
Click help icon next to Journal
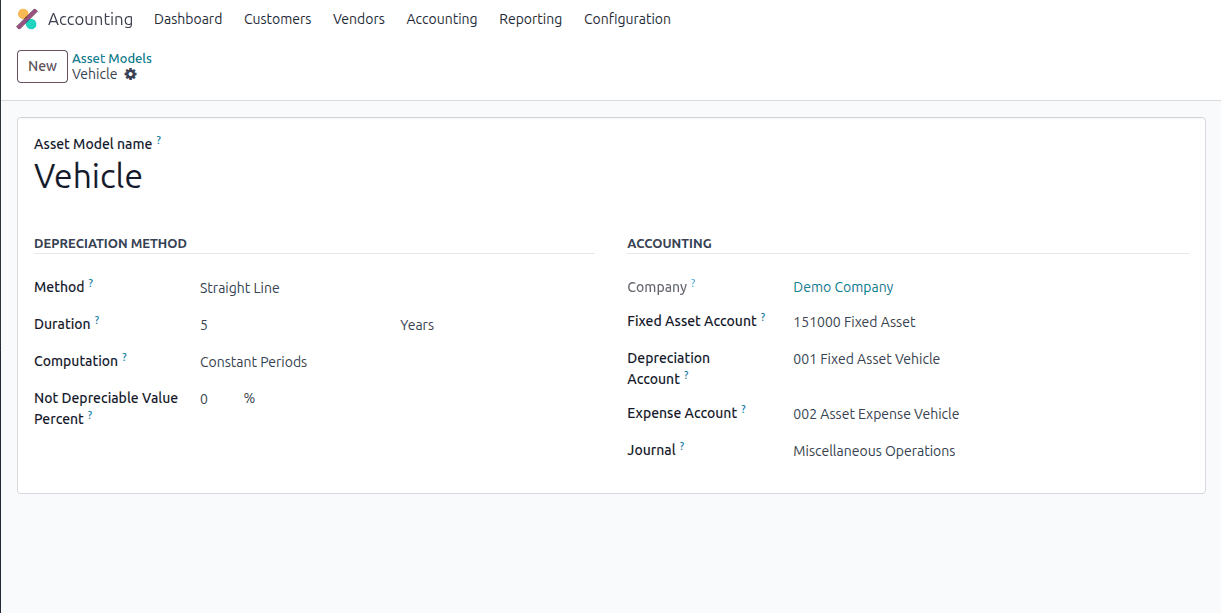pyautogui.click(x=683, y=445)
